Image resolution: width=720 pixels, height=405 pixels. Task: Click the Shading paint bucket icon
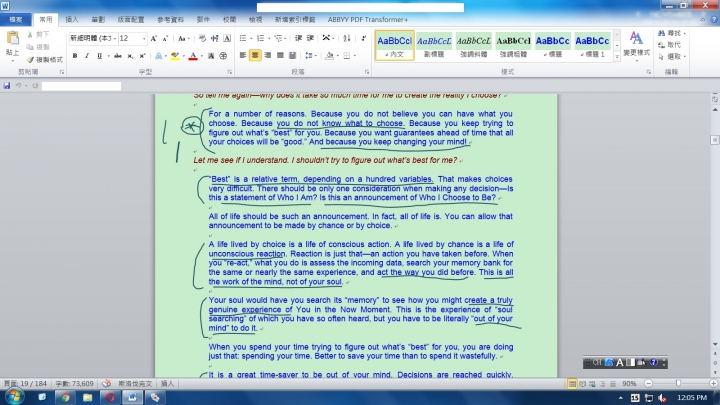coord(329,56)
